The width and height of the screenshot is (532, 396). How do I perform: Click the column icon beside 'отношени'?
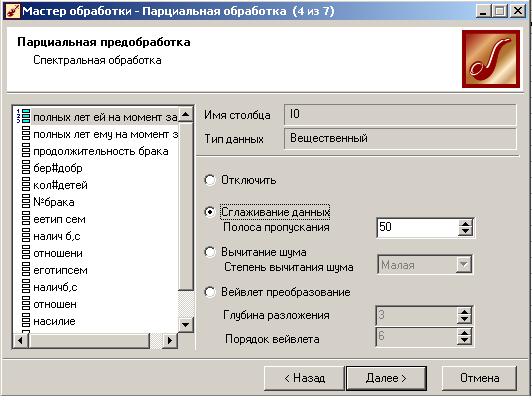tap(26, 252)
